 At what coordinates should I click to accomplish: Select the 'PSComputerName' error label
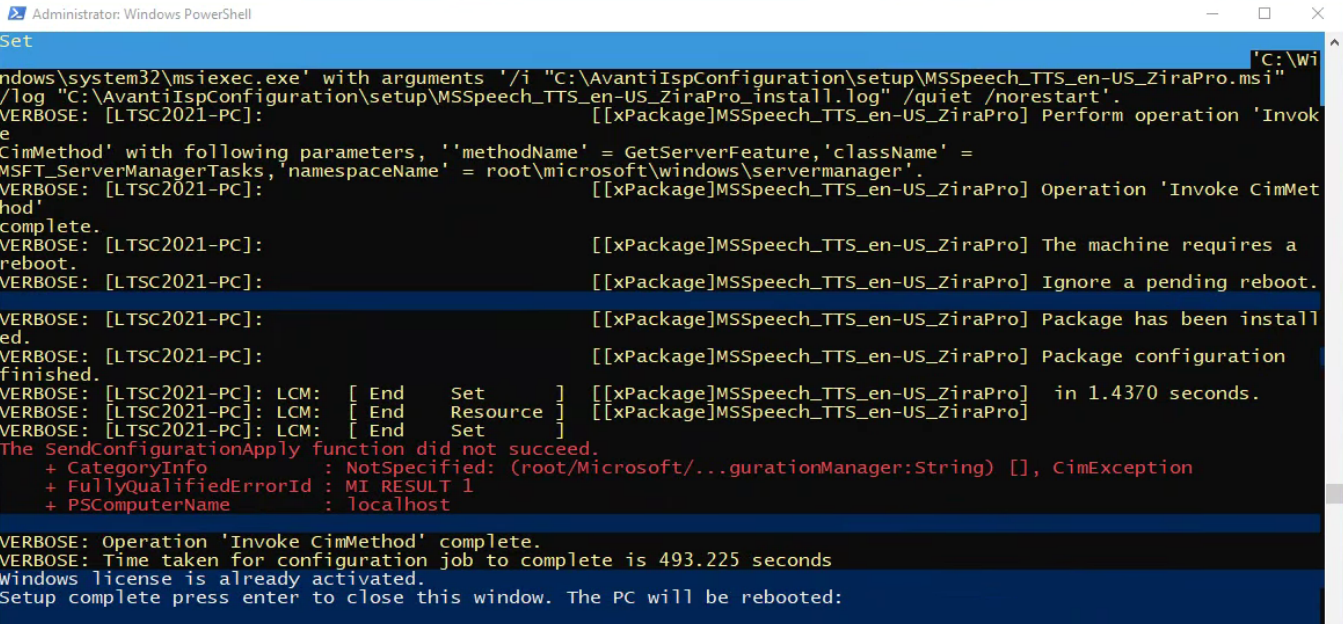coord(149,505)
